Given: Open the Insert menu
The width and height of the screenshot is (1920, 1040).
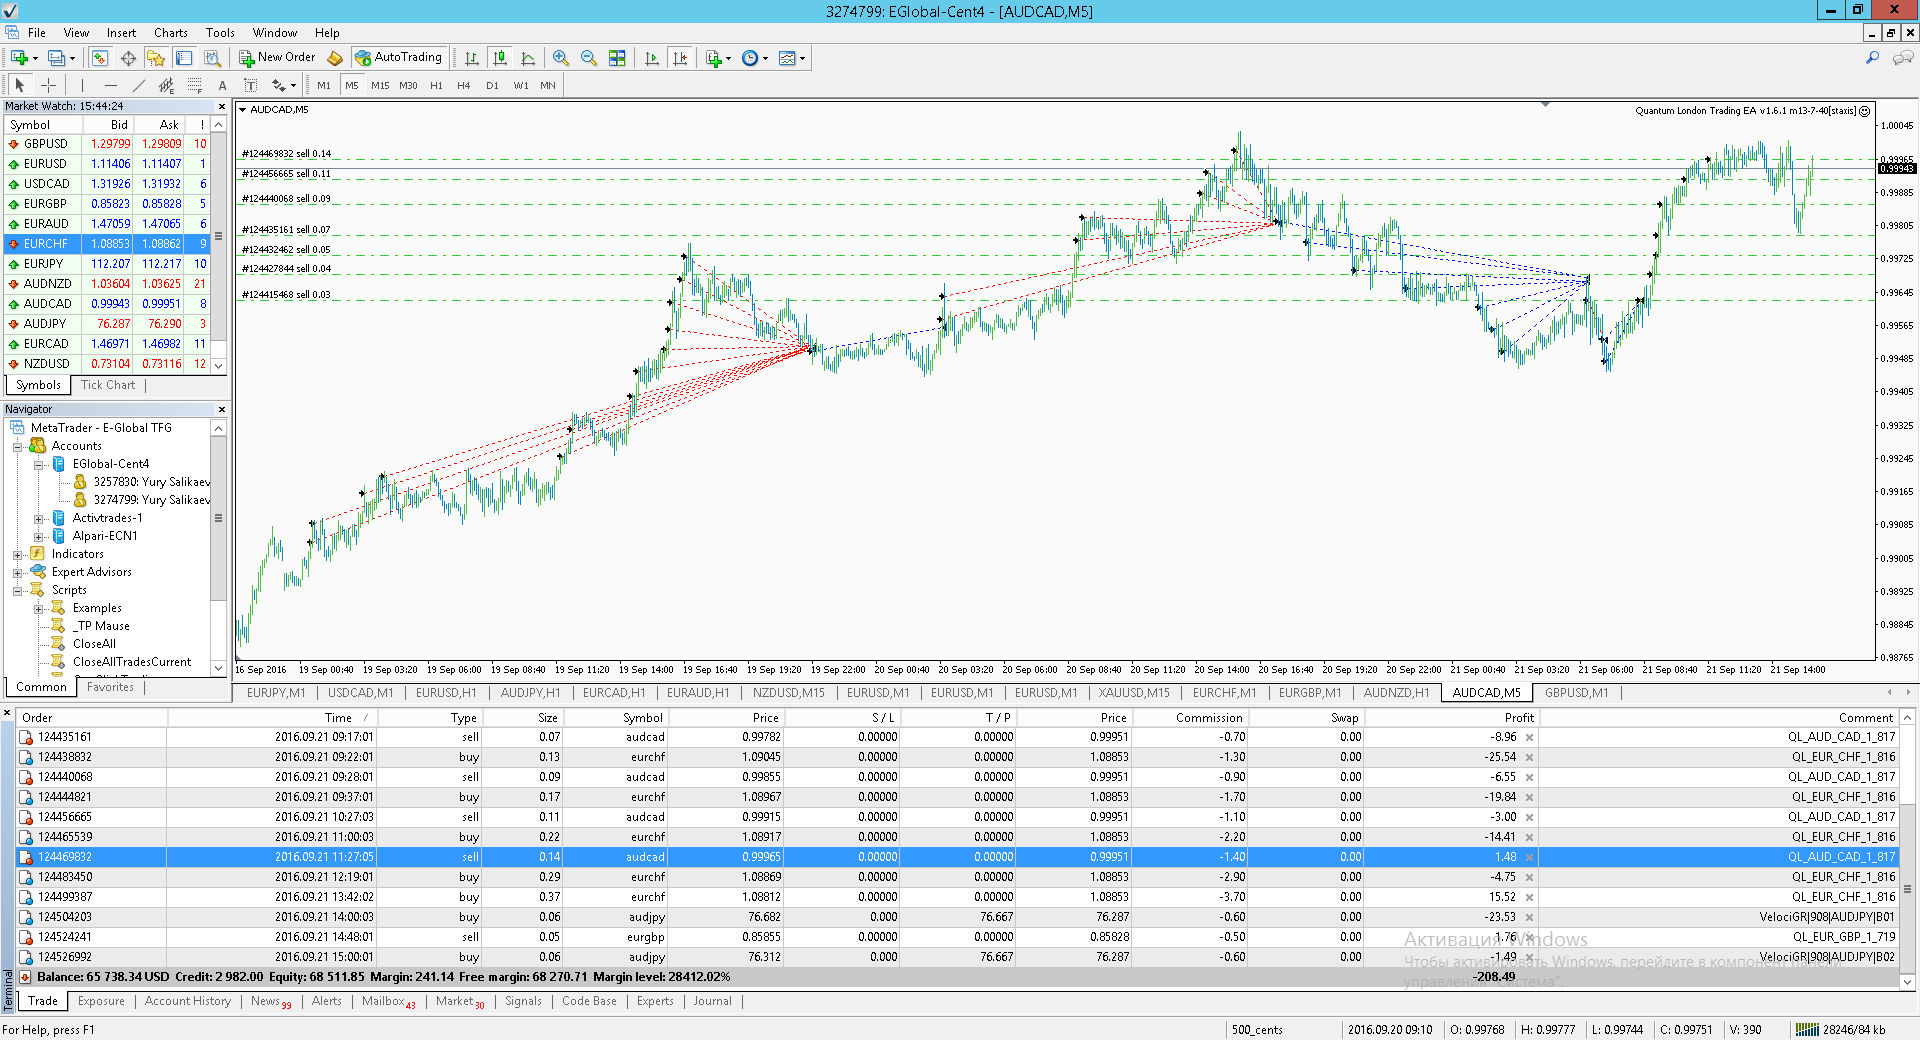Looking at the screenshot, I should 121,33.
